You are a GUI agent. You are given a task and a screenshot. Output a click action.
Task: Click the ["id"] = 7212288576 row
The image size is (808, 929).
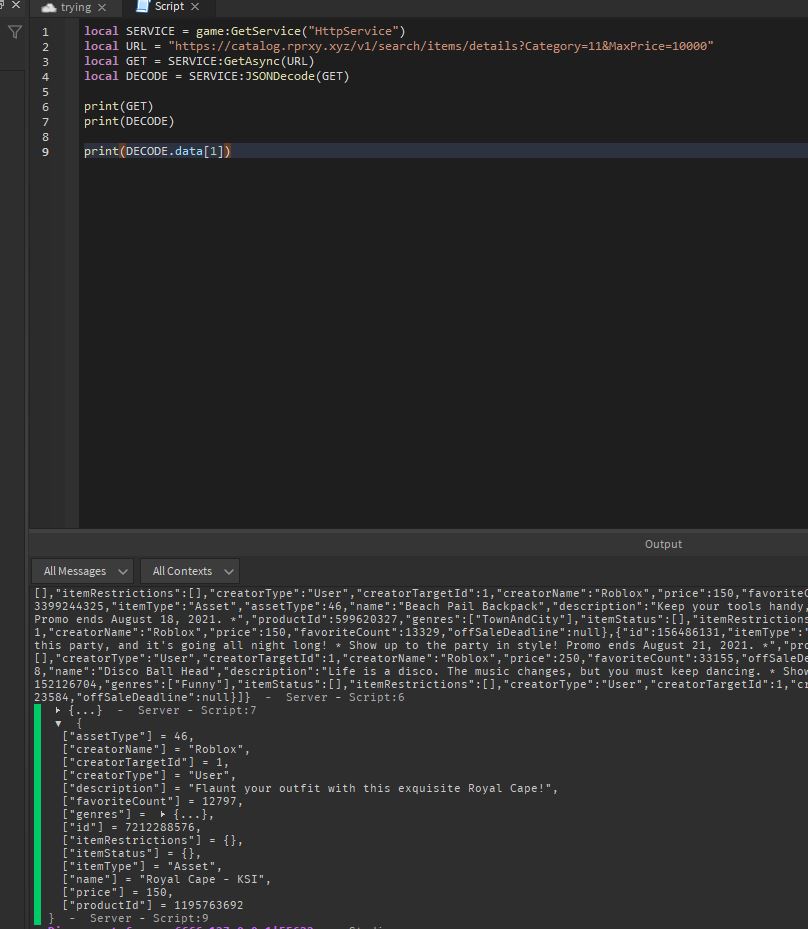(132, 827)
